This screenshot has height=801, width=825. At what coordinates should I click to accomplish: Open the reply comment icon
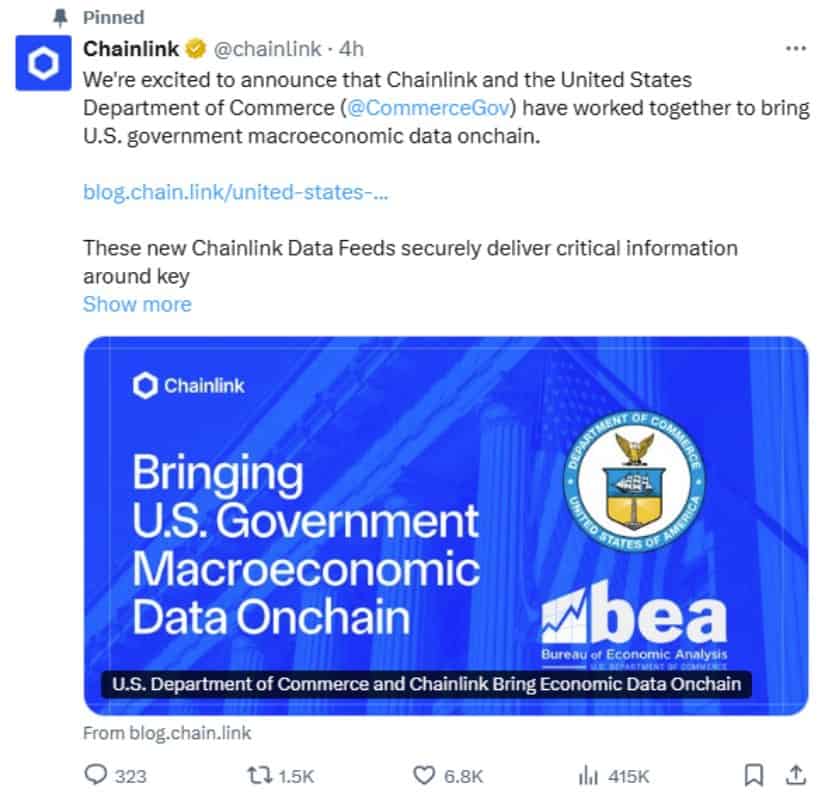point(95,775)
